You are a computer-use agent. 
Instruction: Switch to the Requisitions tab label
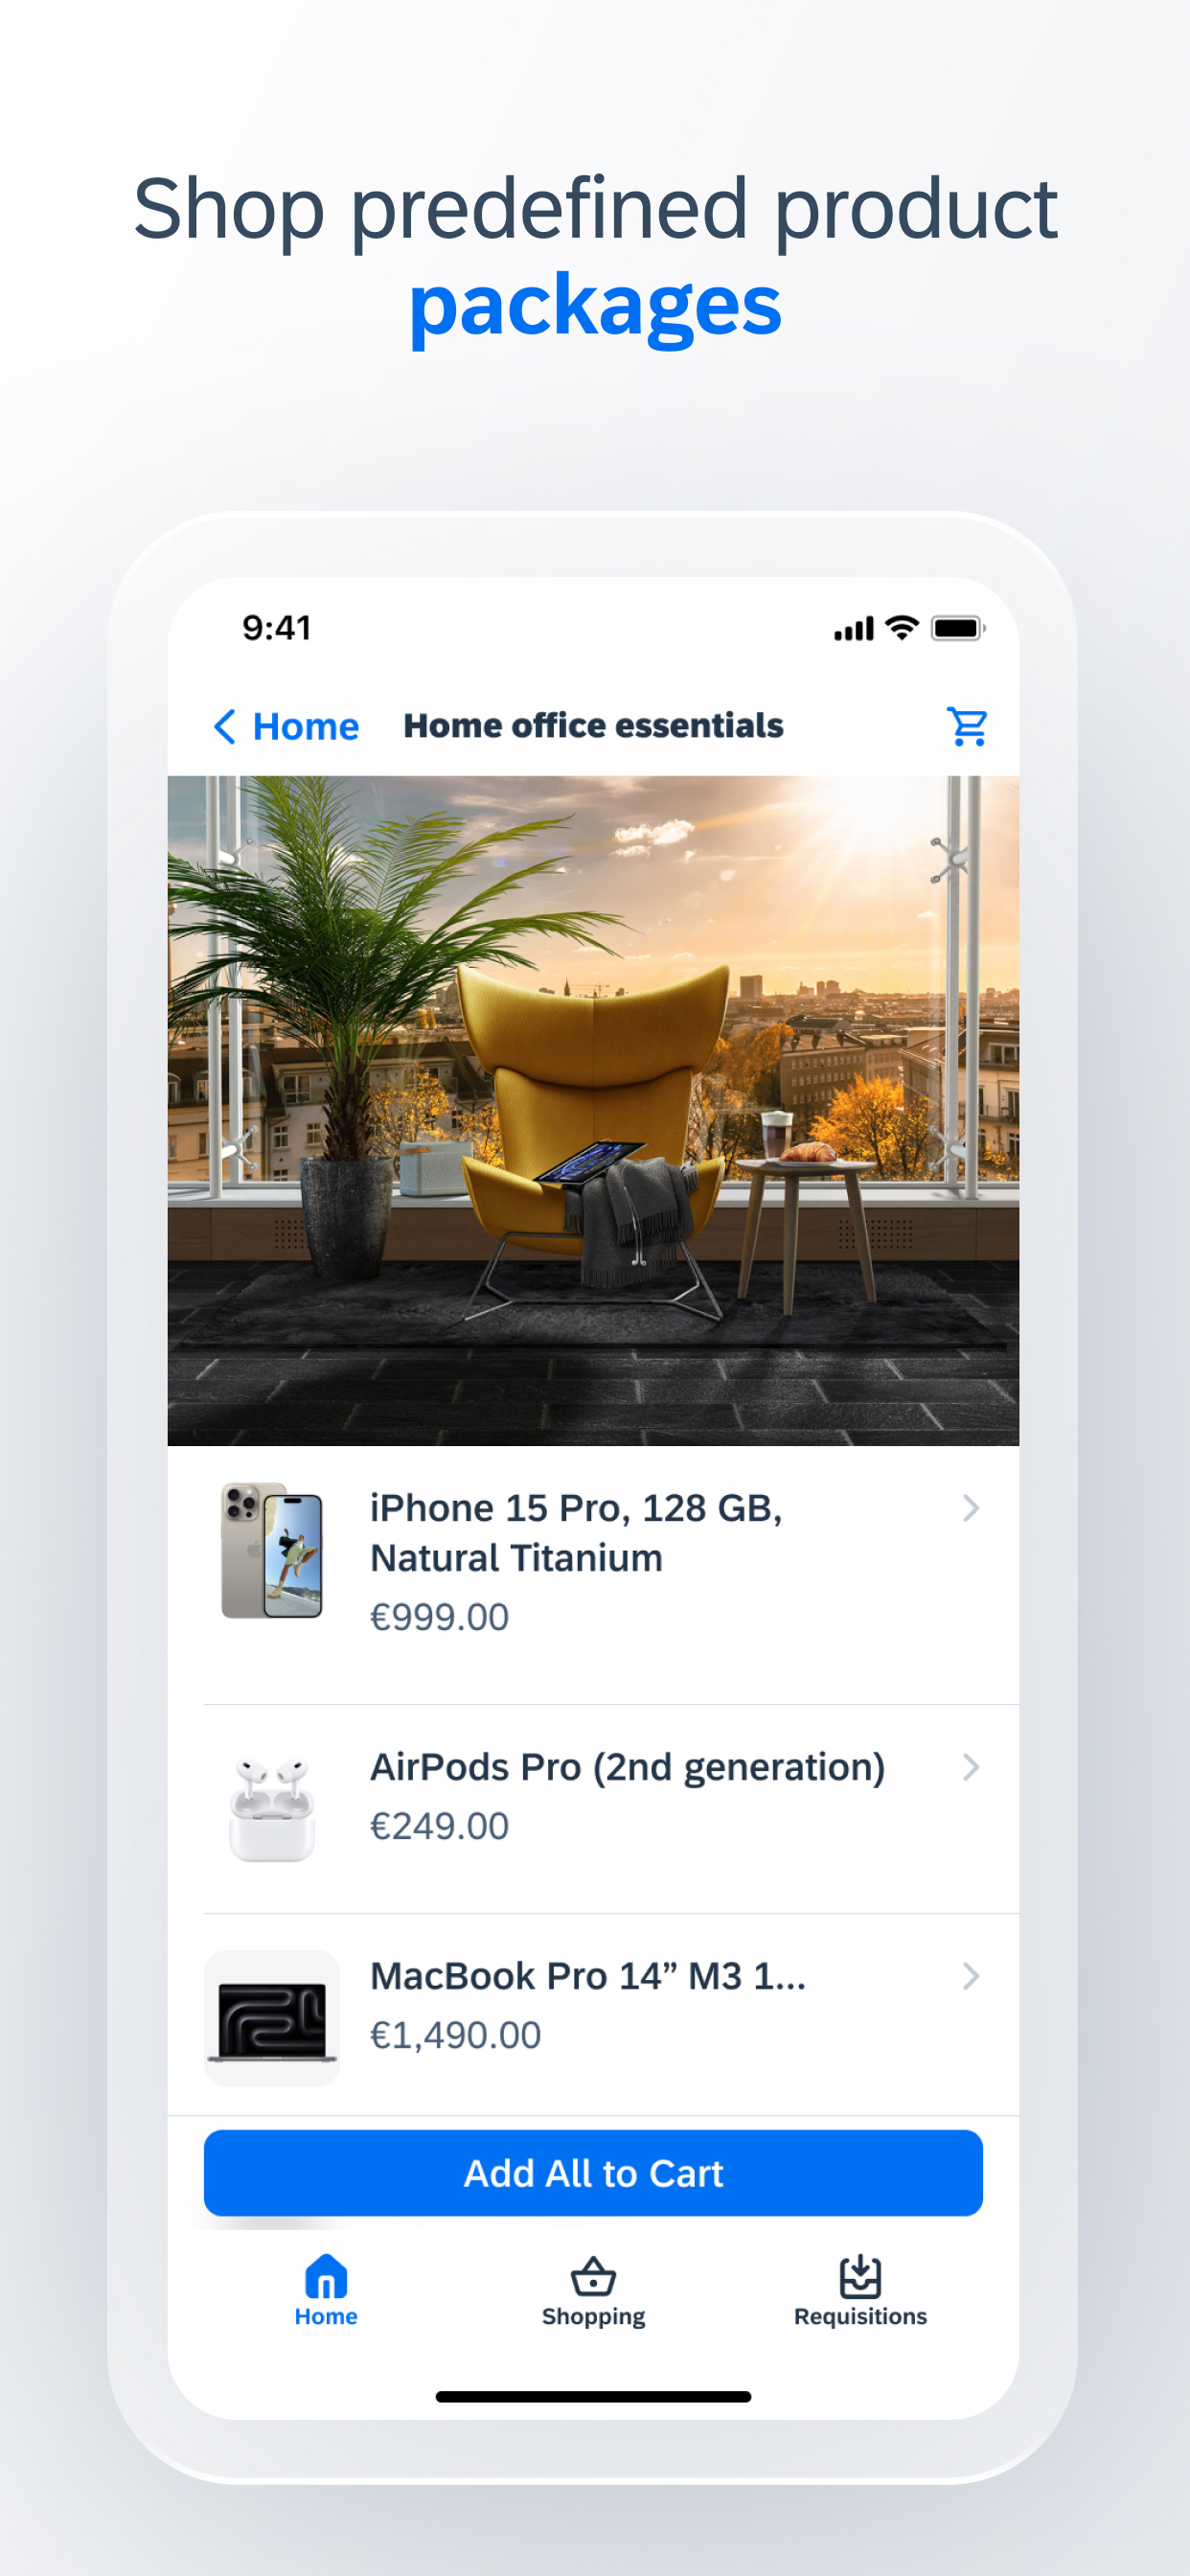point(860,2316)
